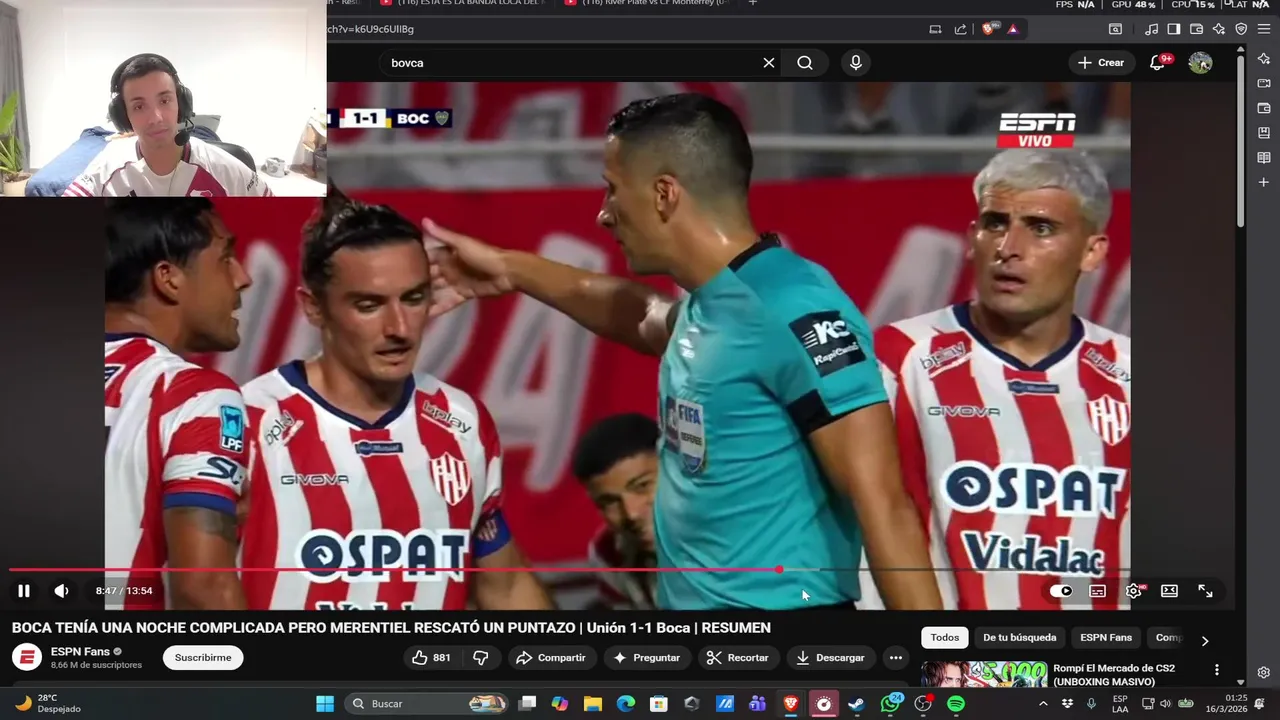Click the red progress bar scrubber
Image resolution: width=1280 pixels, height=720 pixels.
[x=779, y=570]
